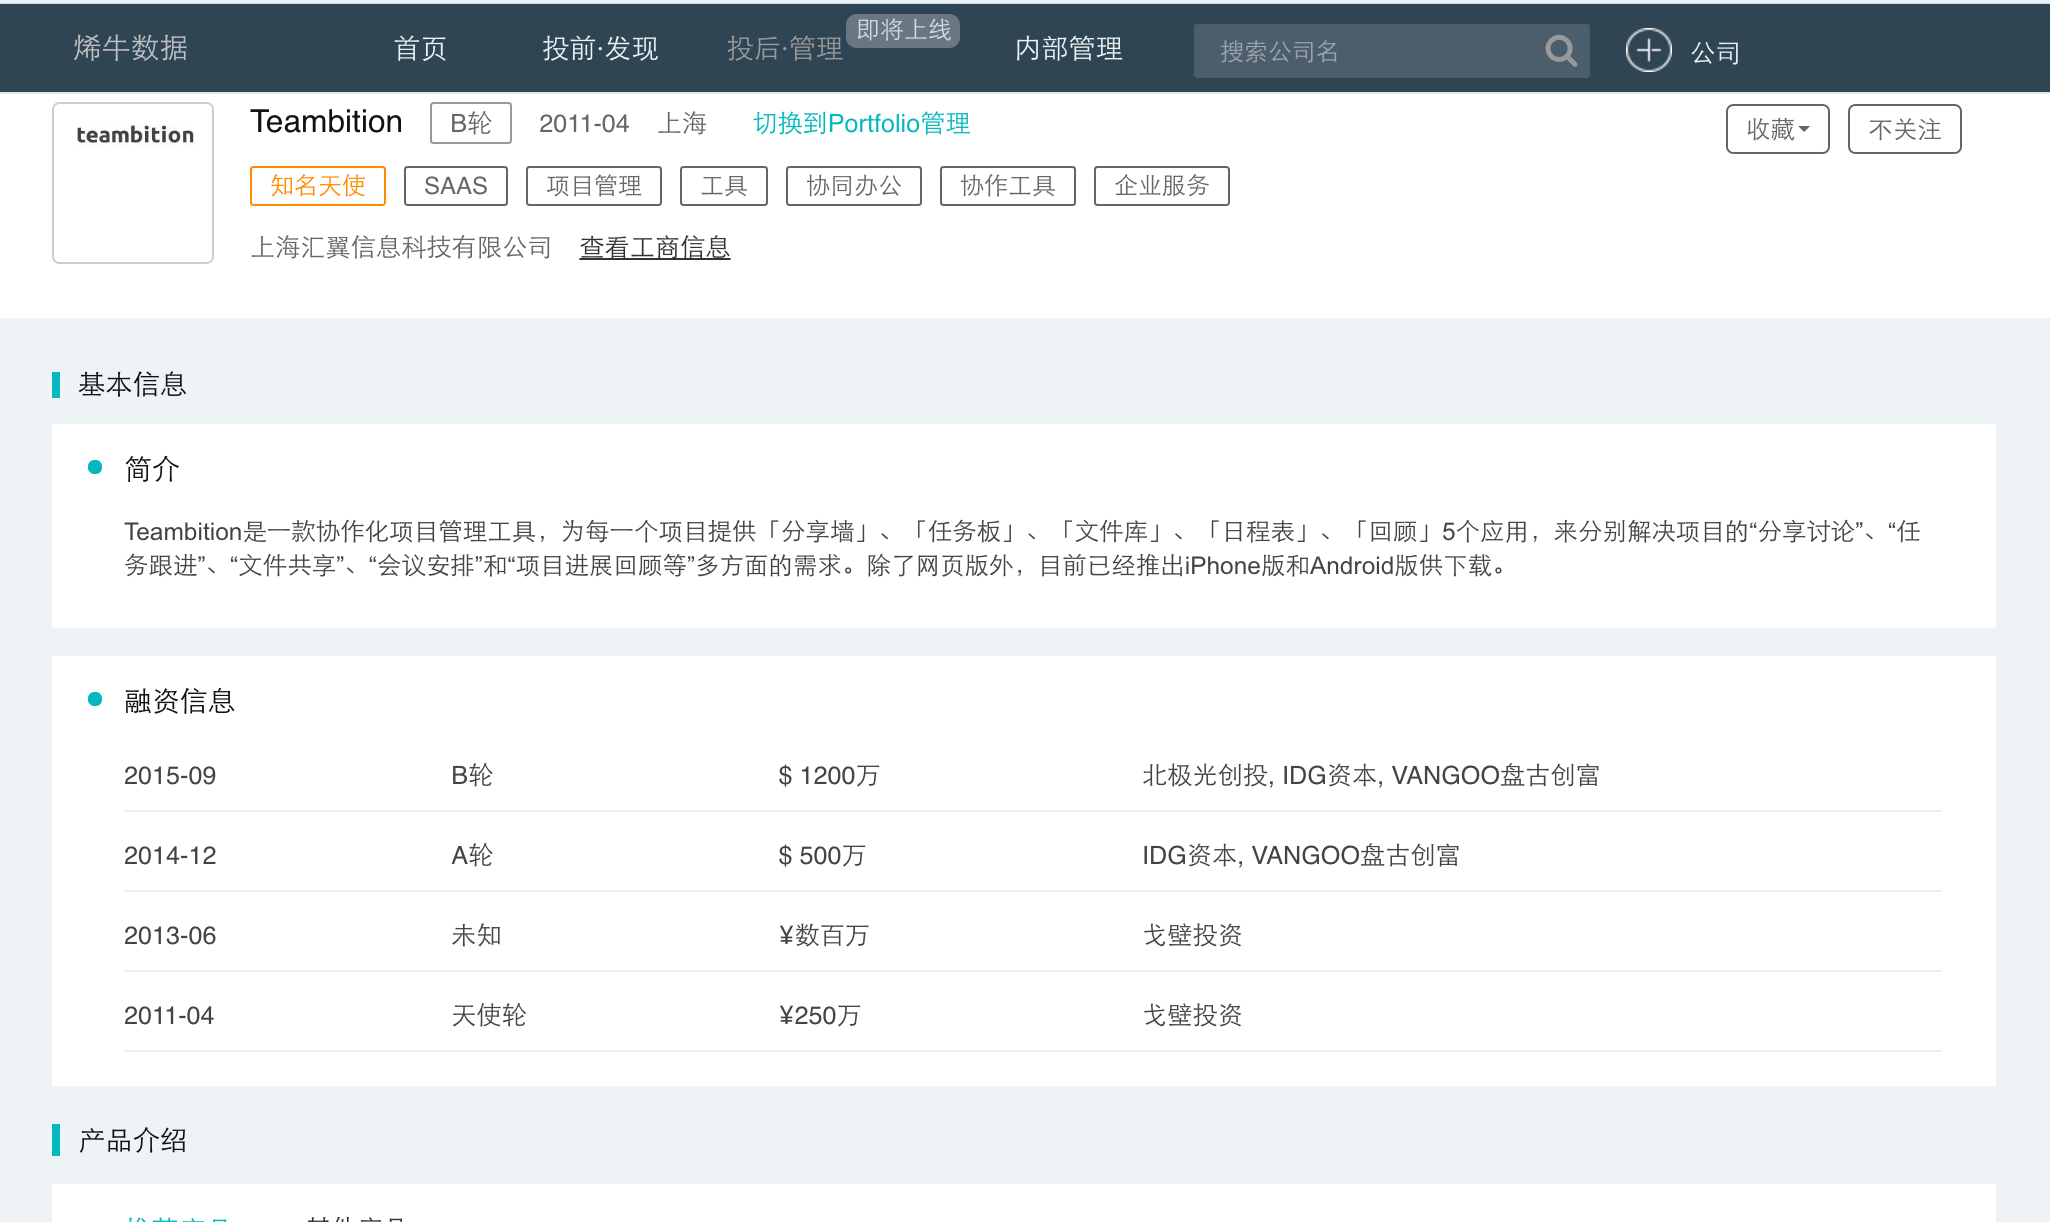Select the 工具 tag
The image size is (2050, 1222).
point(723,186)
